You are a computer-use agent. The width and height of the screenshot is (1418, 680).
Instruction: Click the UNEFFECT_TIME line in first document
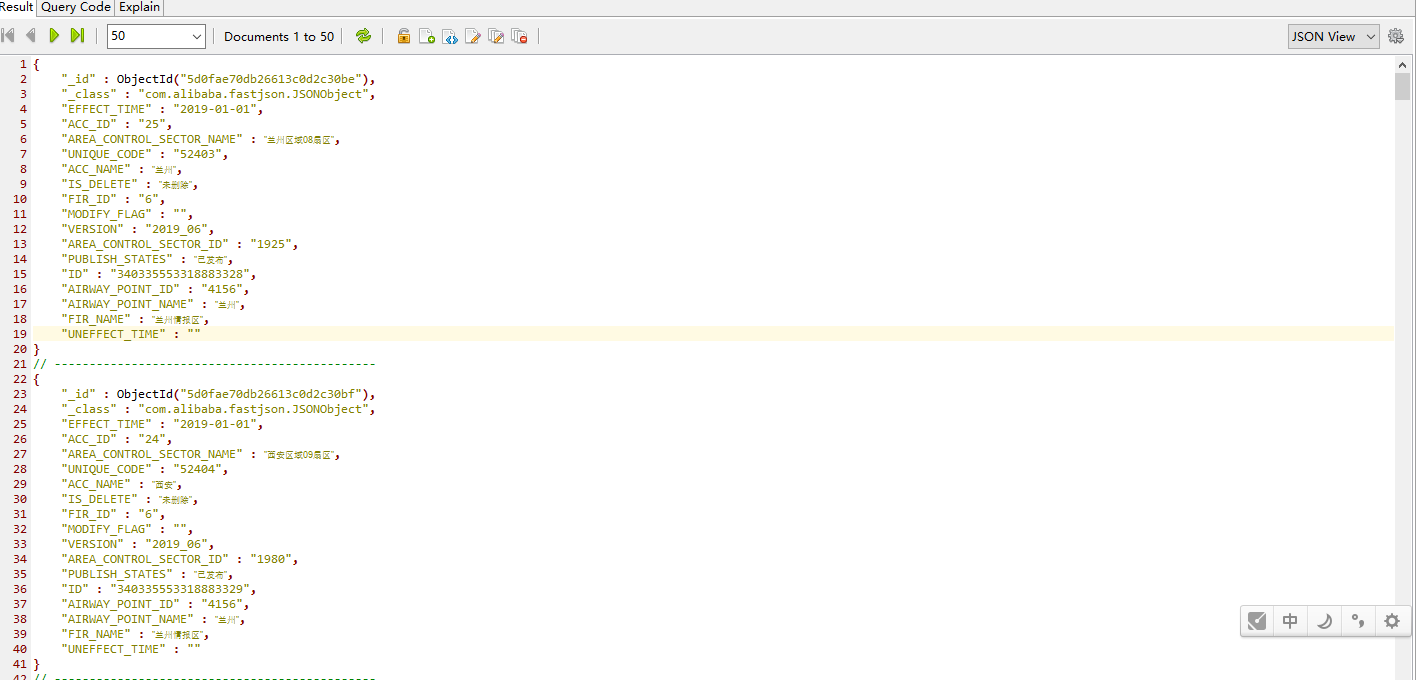coord(131,334)
